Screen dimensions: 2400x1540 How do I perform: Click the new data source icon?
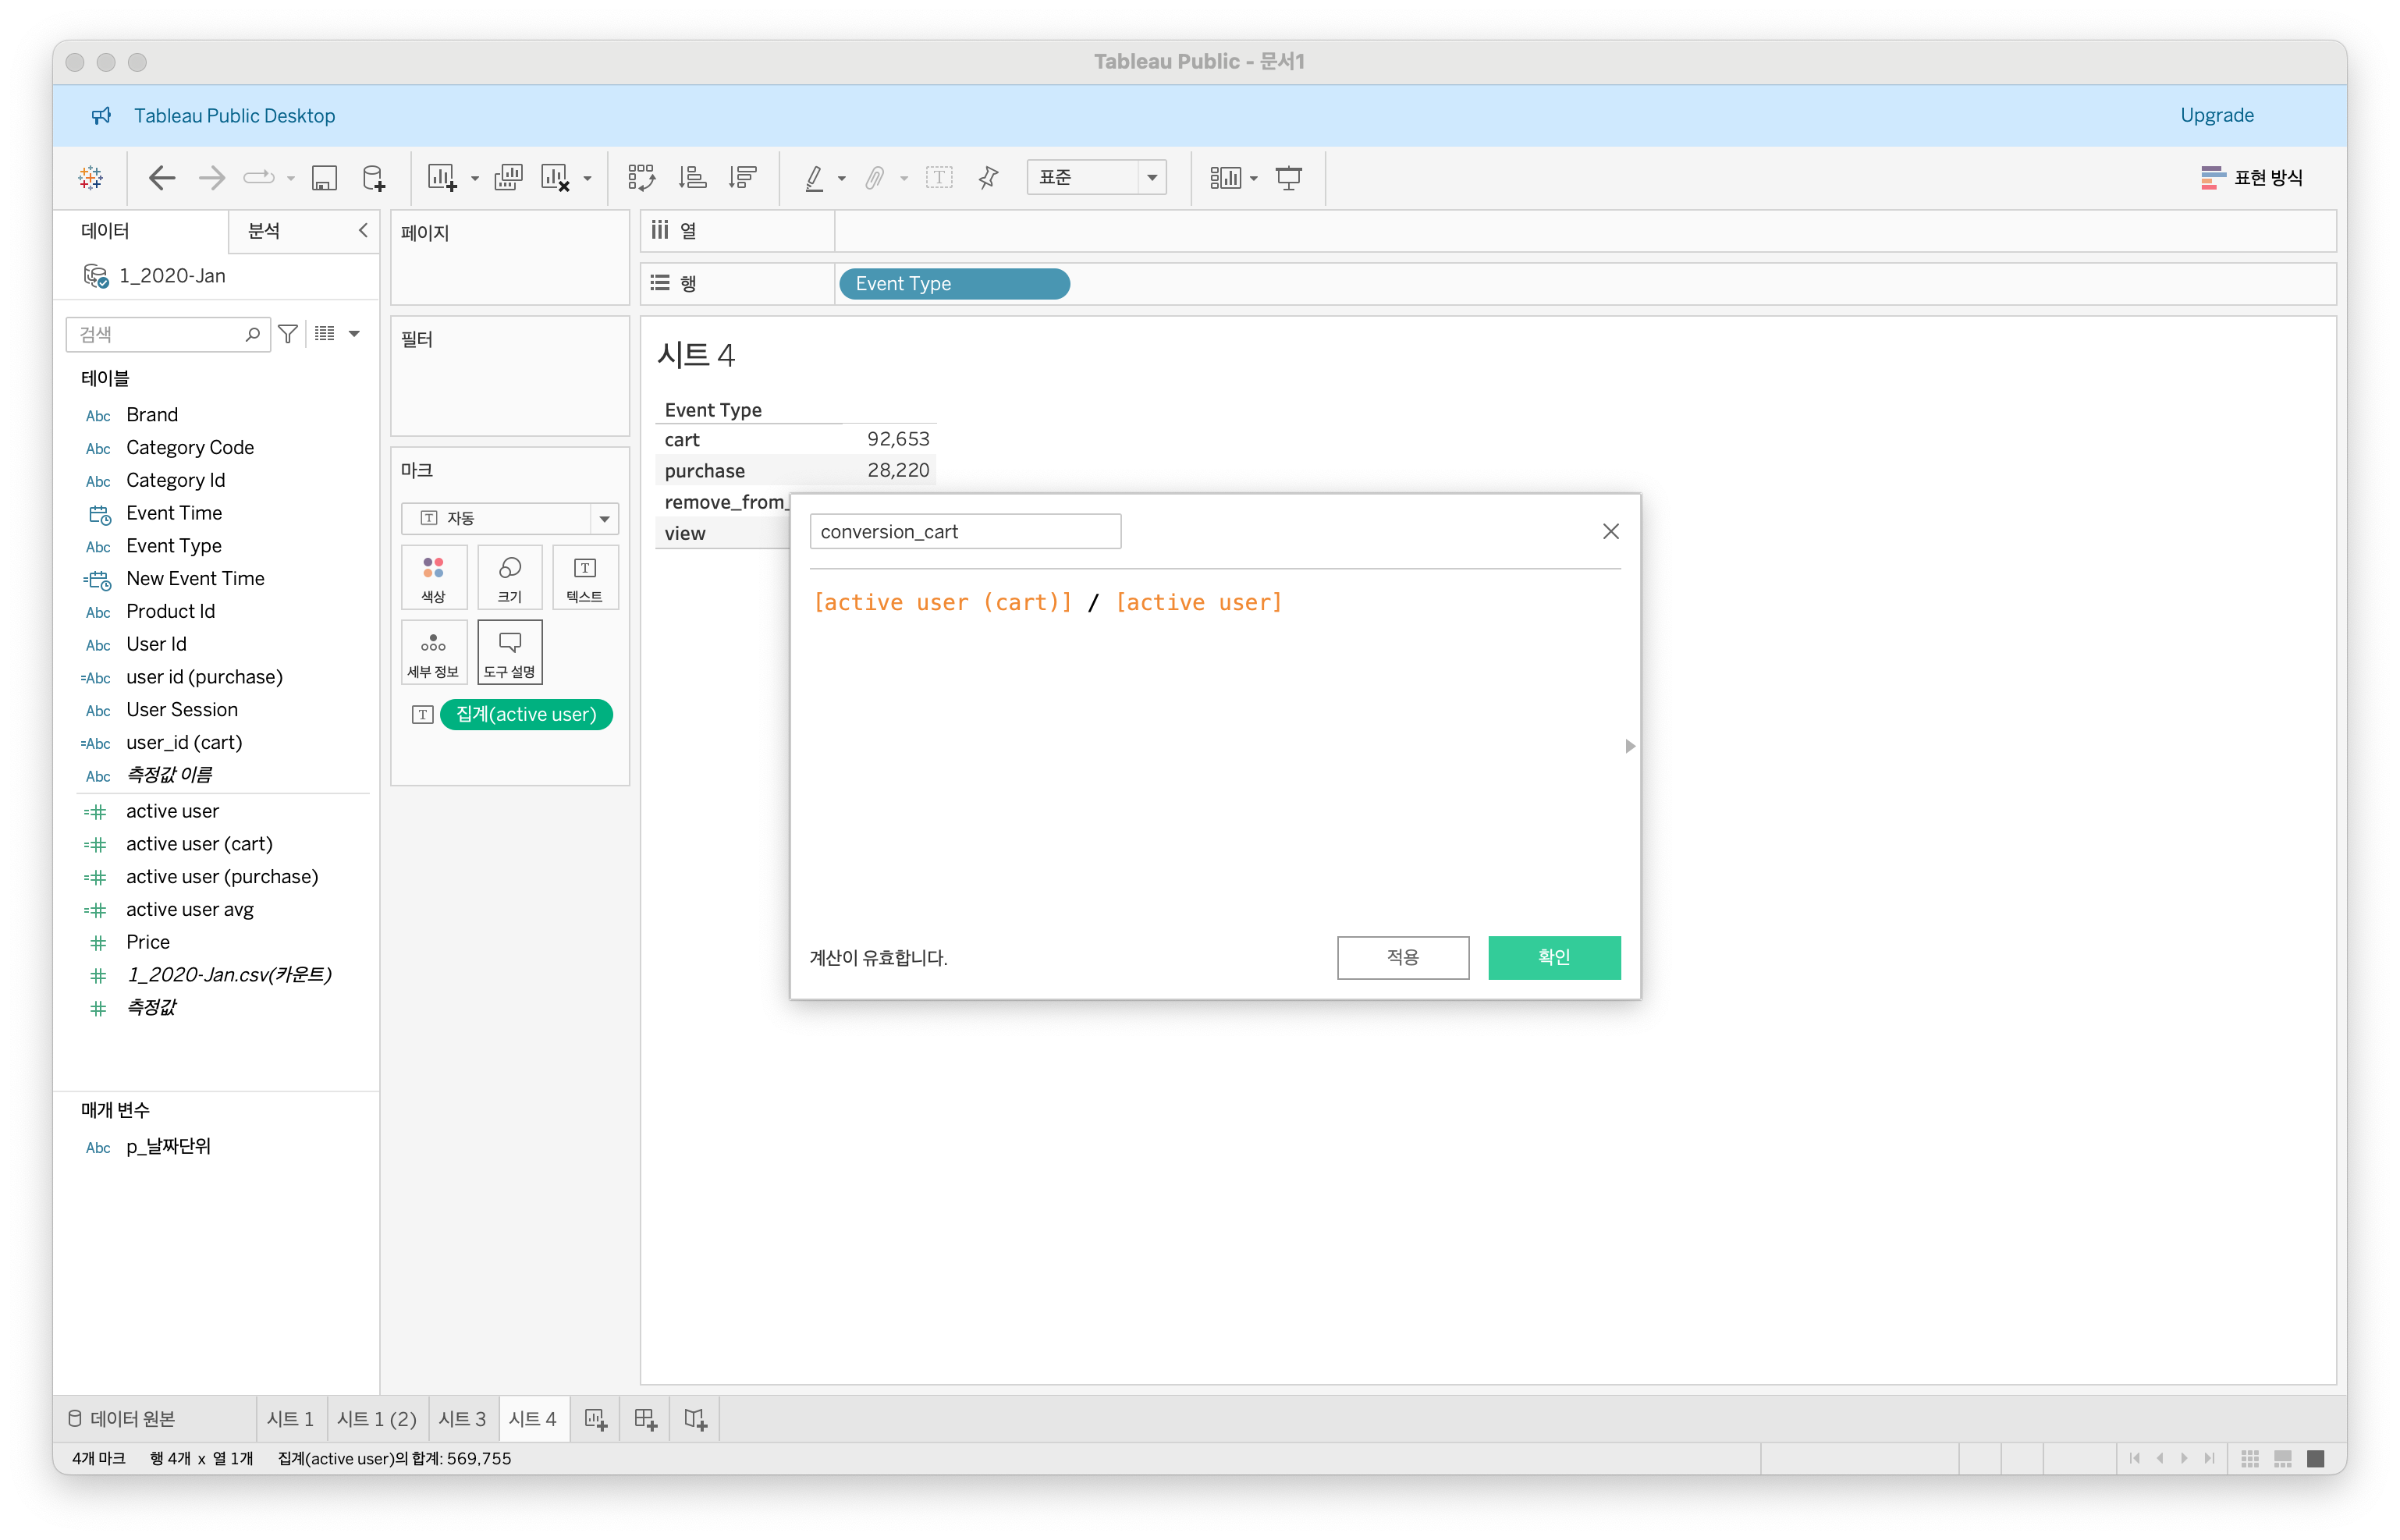(373, 178)
